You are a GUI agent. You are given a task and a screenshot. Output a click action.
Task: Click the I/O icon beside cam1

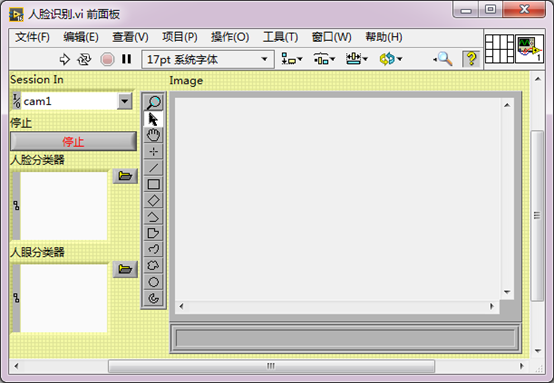[x=17, y=101]
